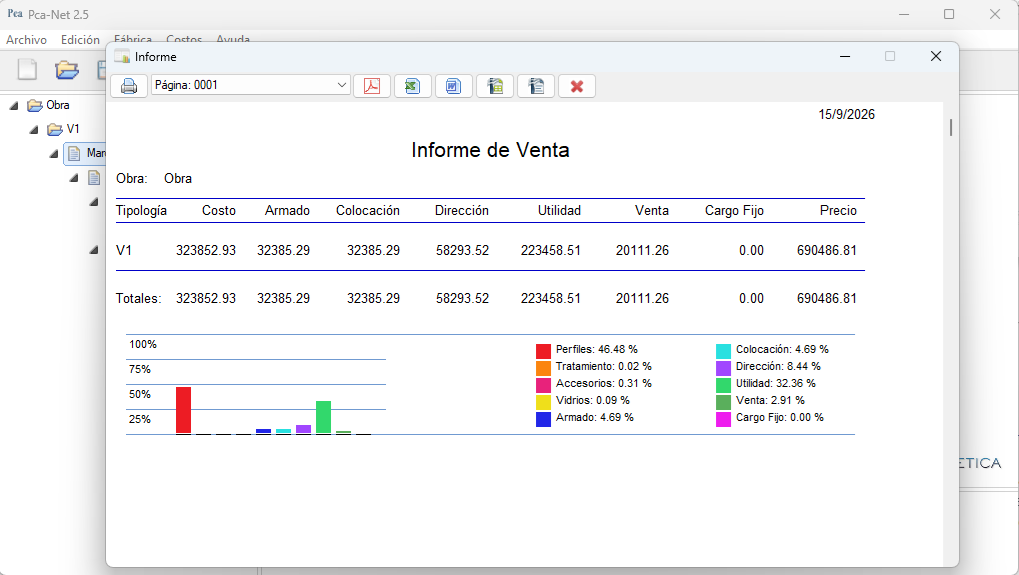
Task: Click V1 row Costo value 323852.93
Action: click(x=205, y=250)
